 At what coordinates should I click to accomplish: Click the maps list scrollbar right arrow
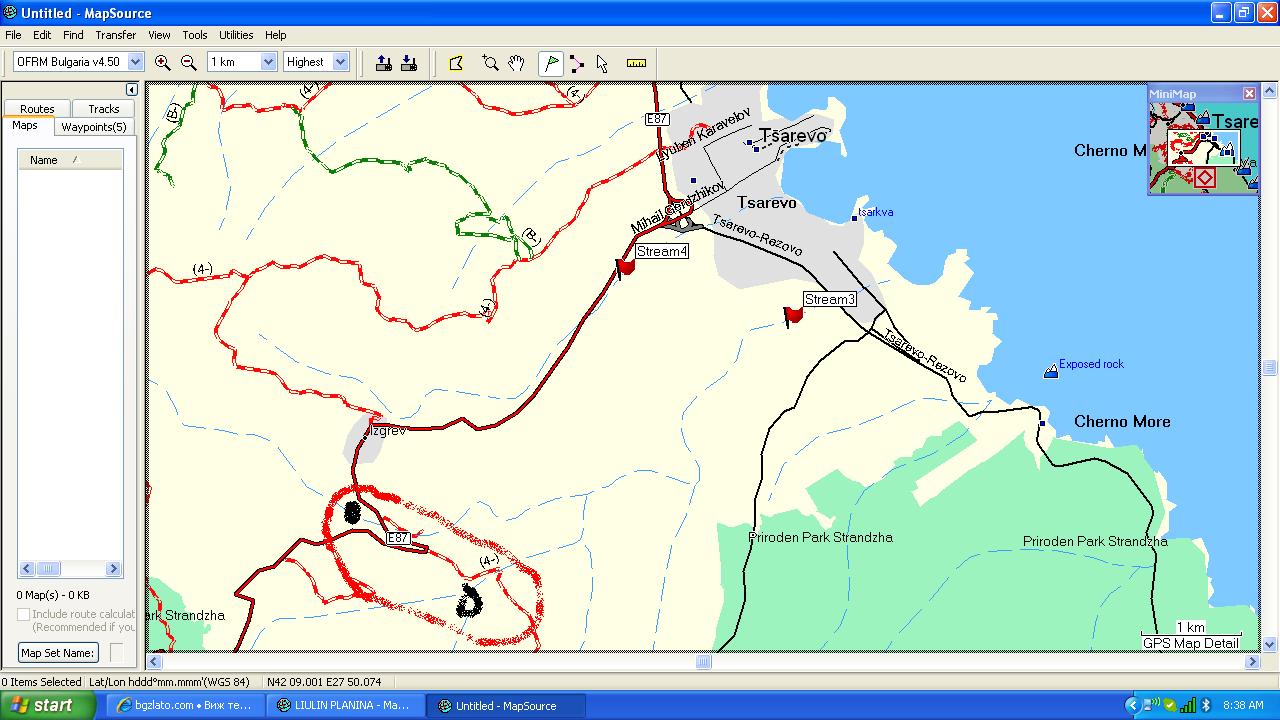tap(113, 569)
